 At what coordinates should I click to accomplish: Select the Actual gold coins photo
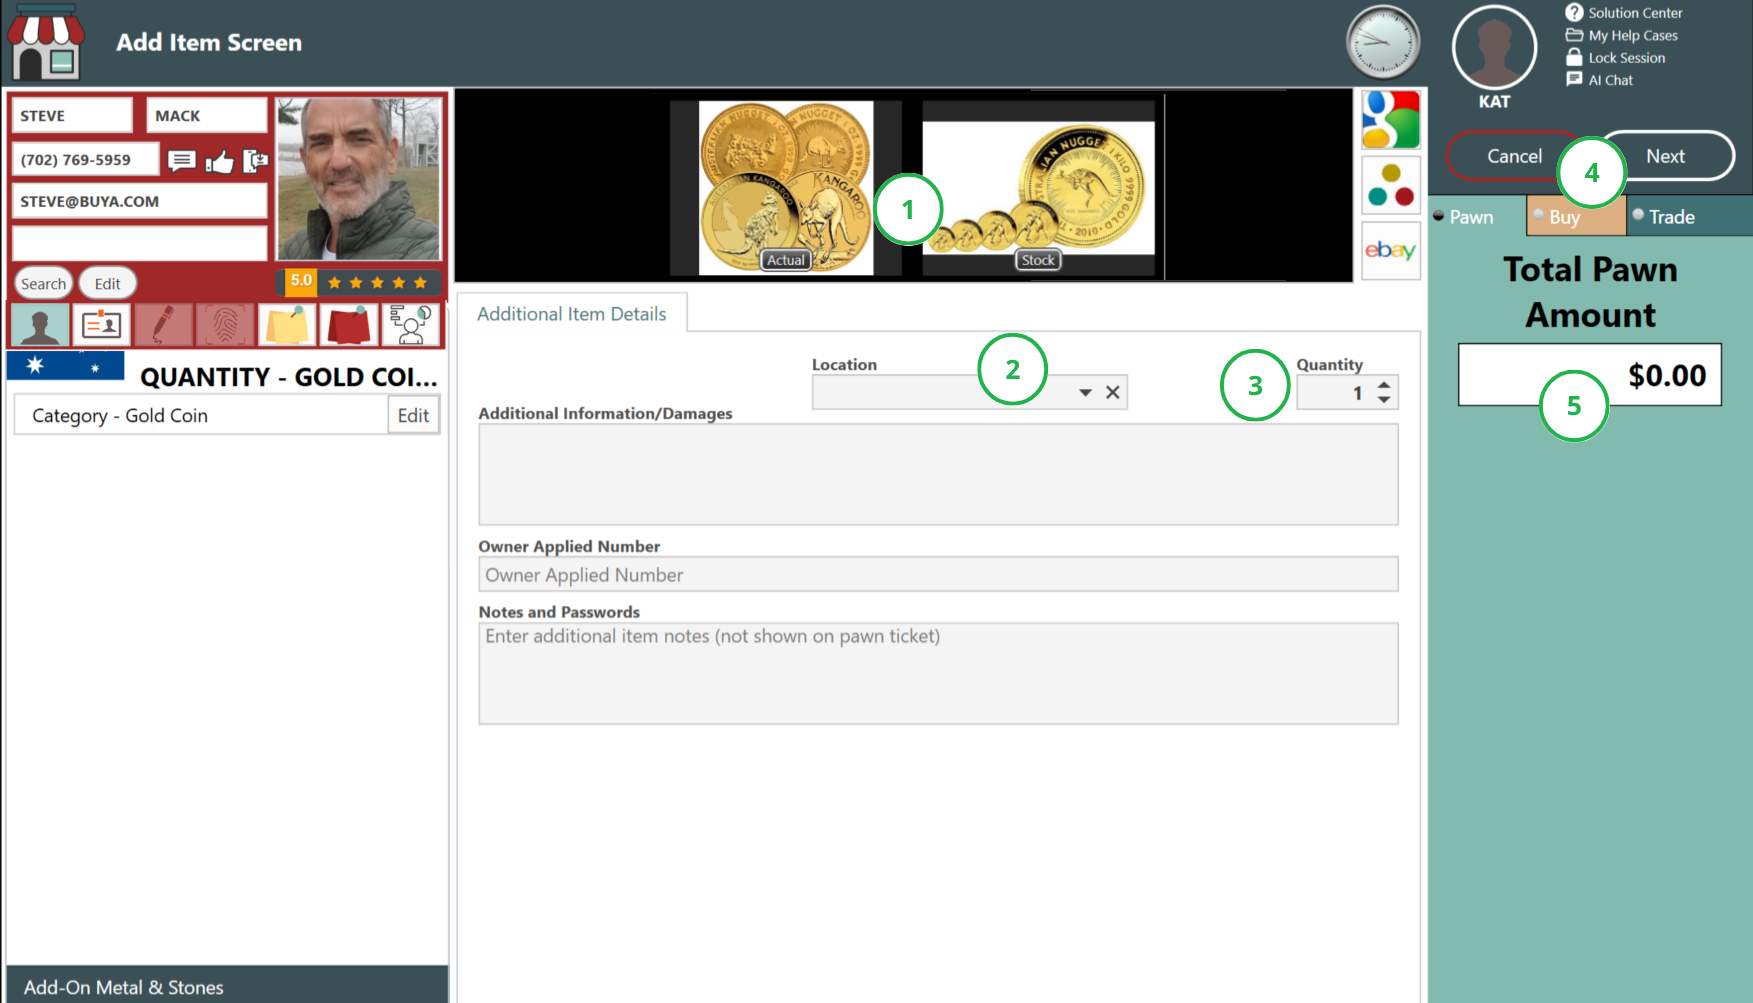785,188
